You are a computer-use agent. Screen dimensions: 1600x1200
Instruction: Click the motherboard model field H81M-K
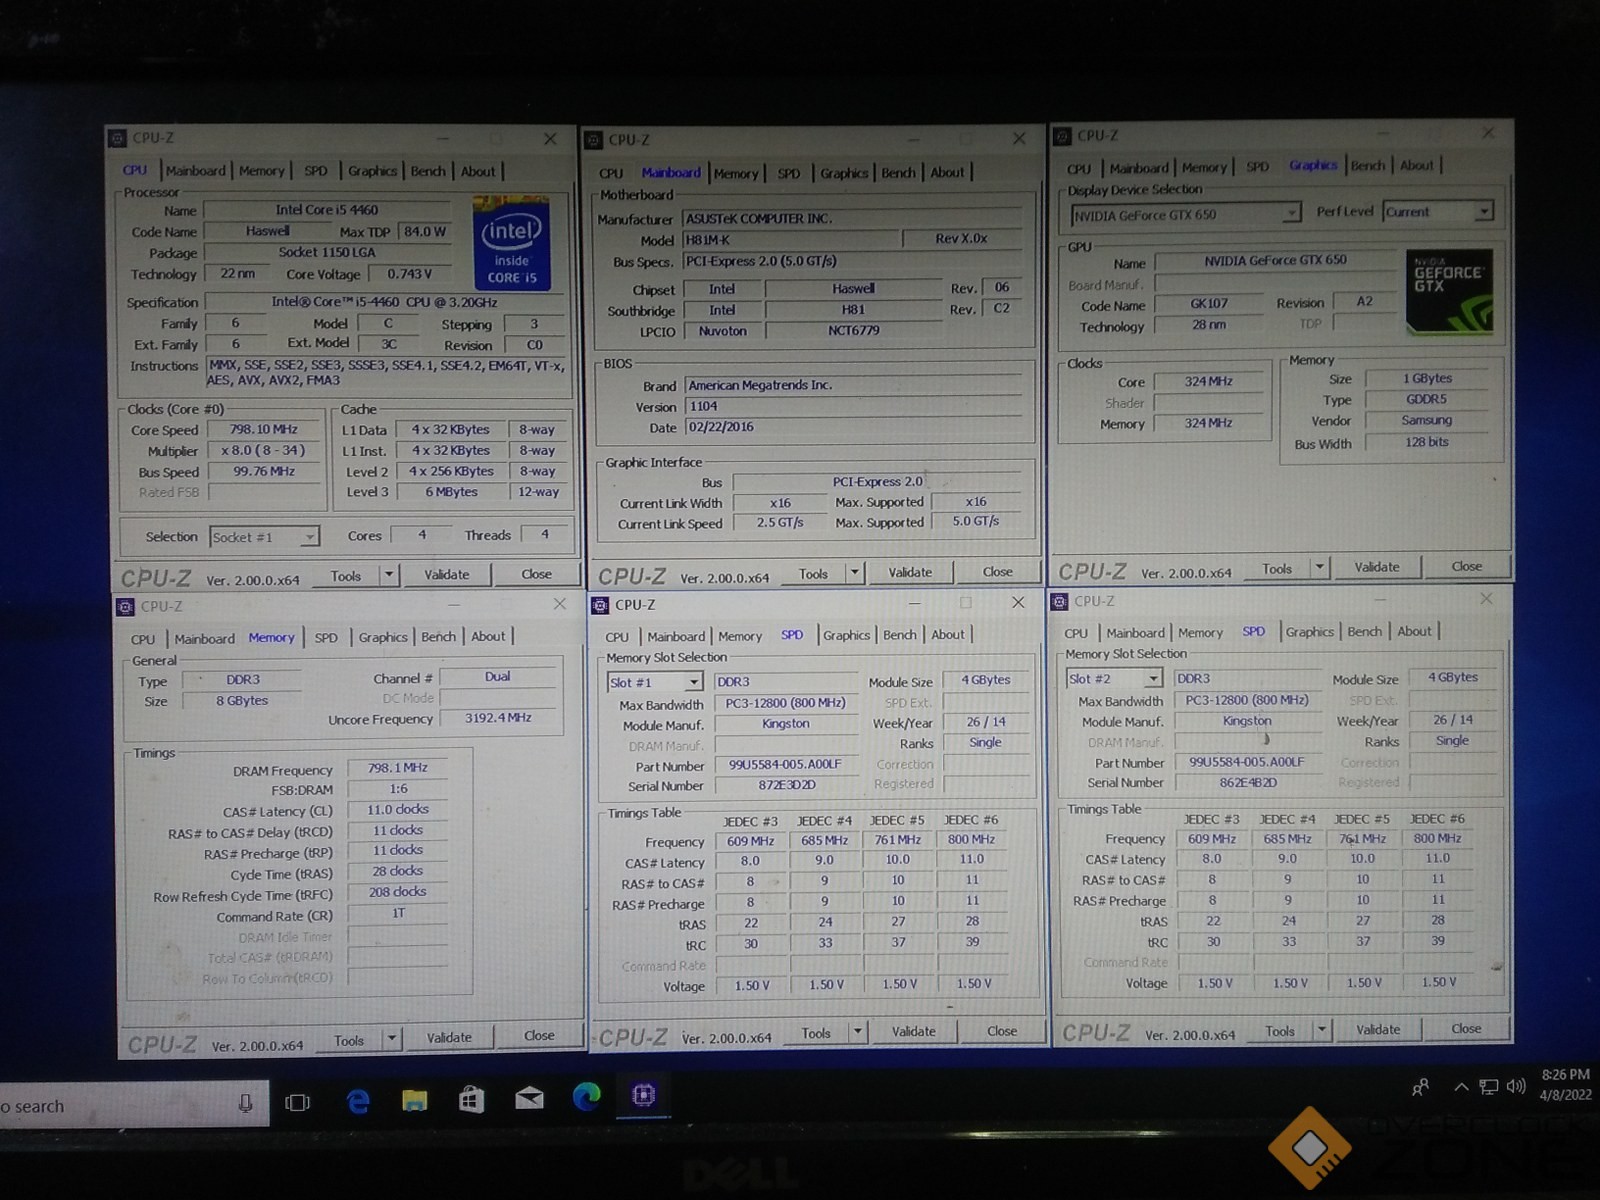coord(790,240)
